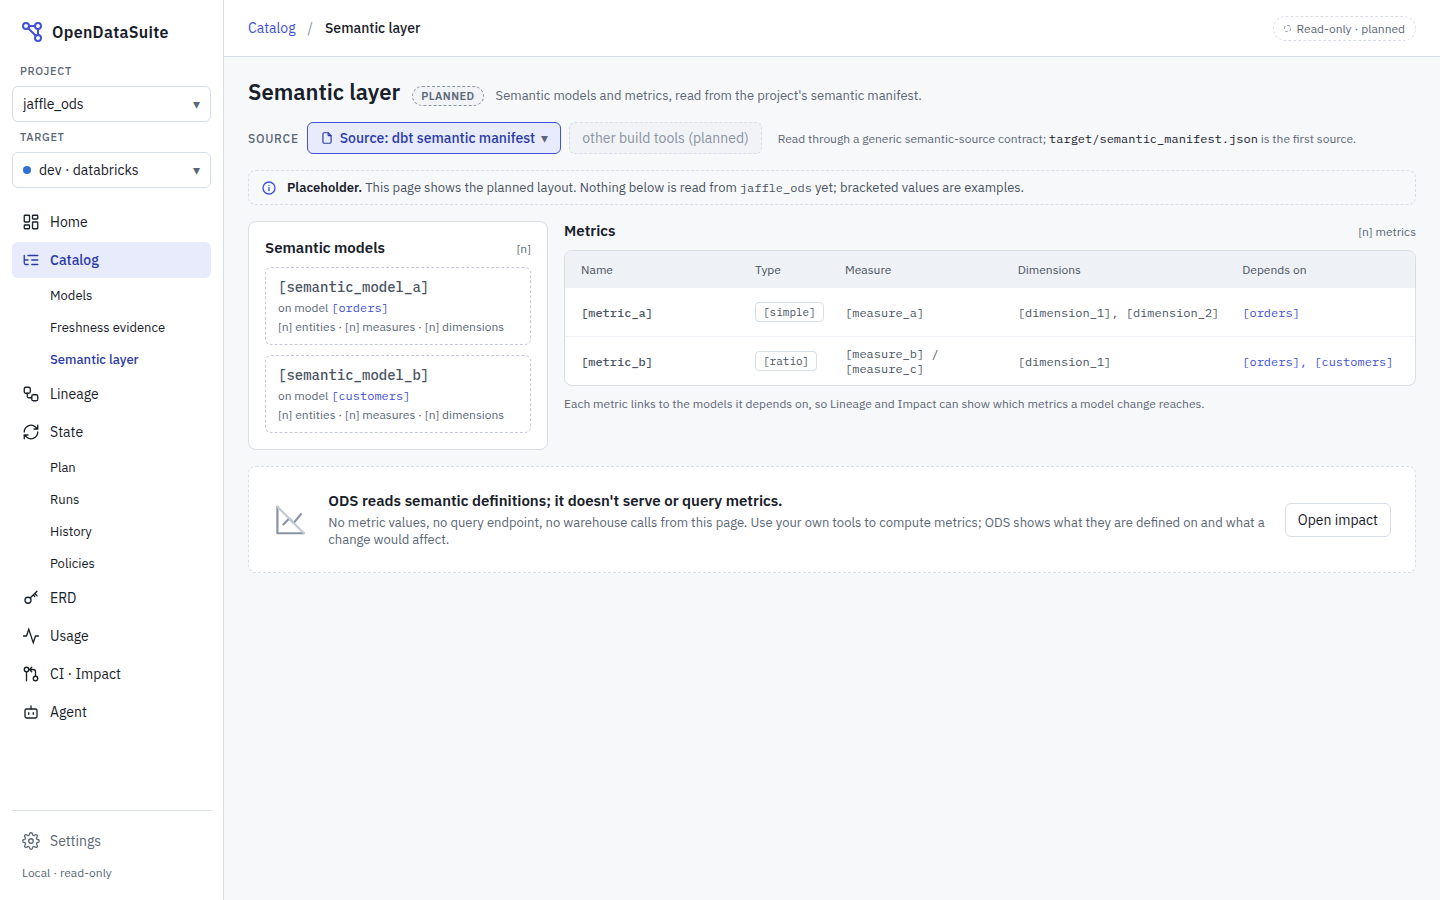Open the jaffle_ods project dropdown

tap(111, 104)
